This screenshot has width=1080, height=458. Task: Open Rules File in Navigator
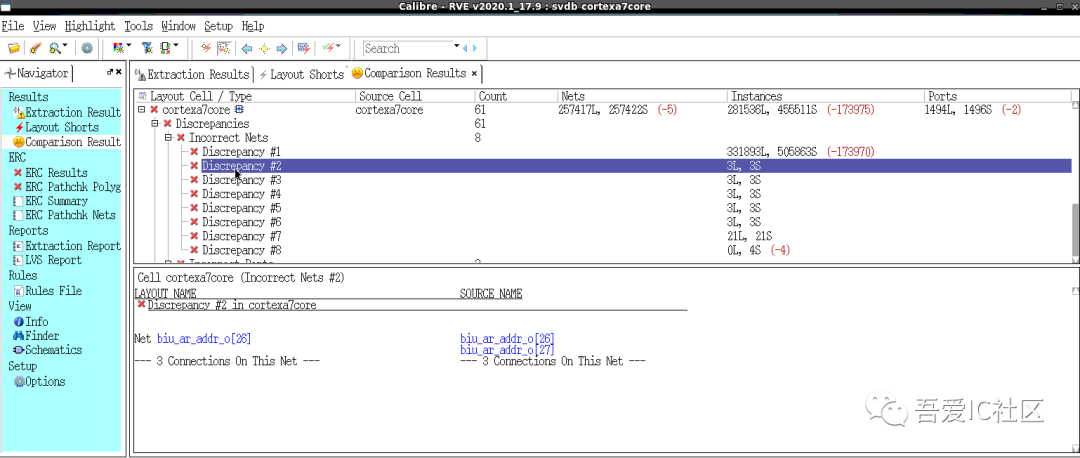coord(48,291)
